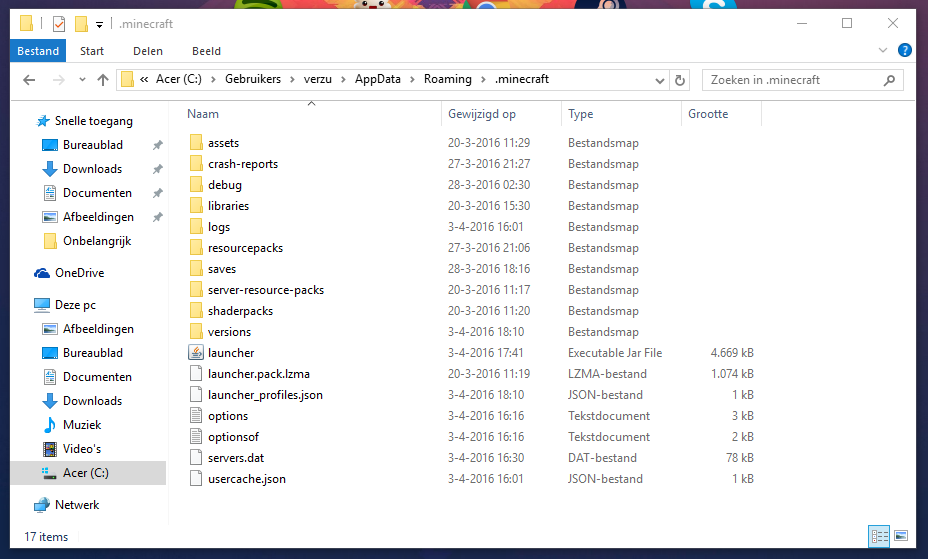Open address bar history dropdown
Screen dimensions: 928x559
click(659, 80)
